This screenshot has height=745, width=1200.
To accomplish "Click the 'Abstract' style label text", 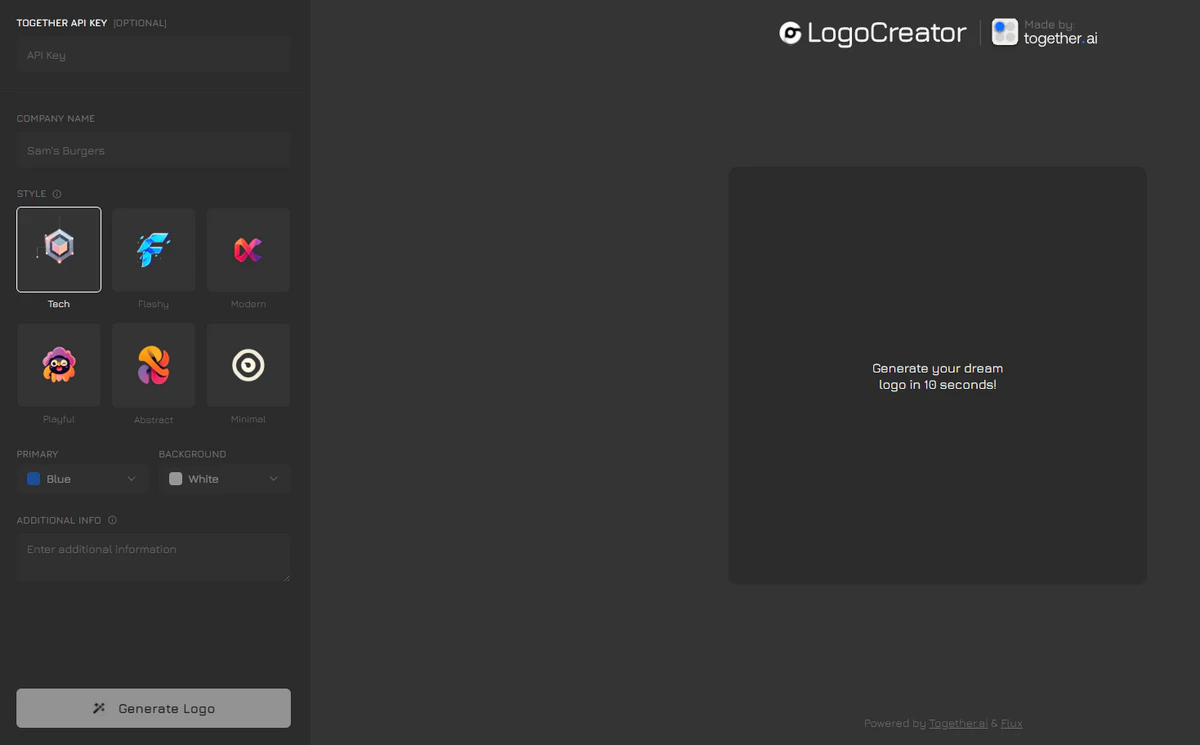I will point(153,419).
